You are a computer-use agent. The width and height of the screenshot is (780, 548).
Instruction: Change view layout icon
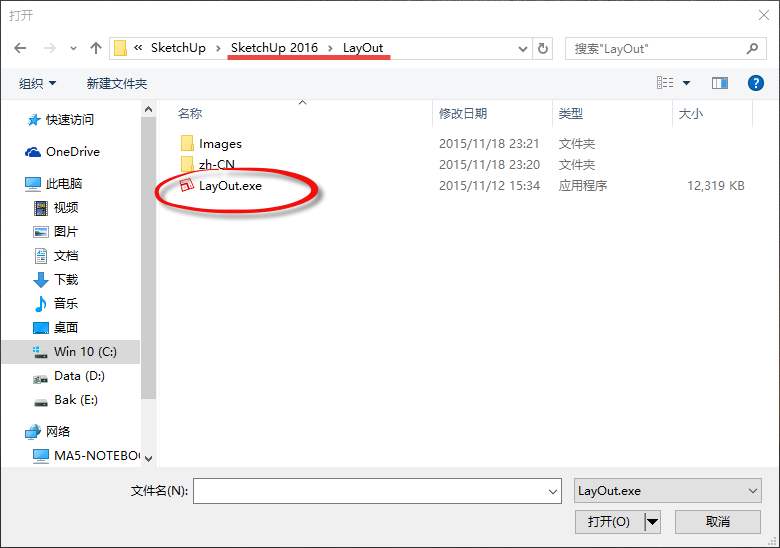click(665, 83)
